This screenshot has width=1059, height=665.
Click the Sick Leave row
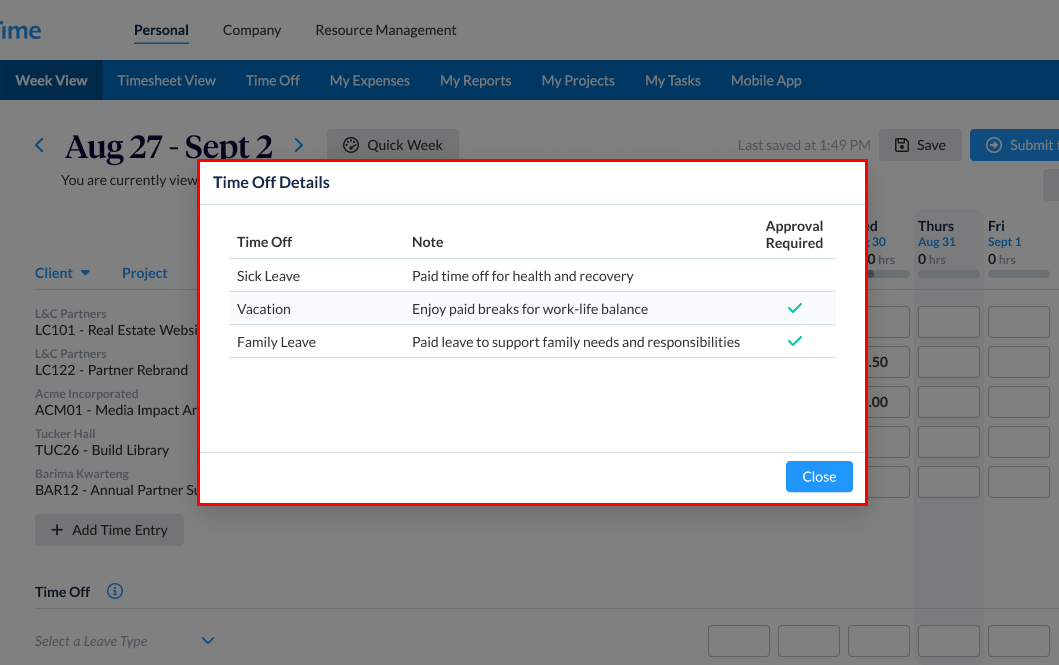point(532,275)
